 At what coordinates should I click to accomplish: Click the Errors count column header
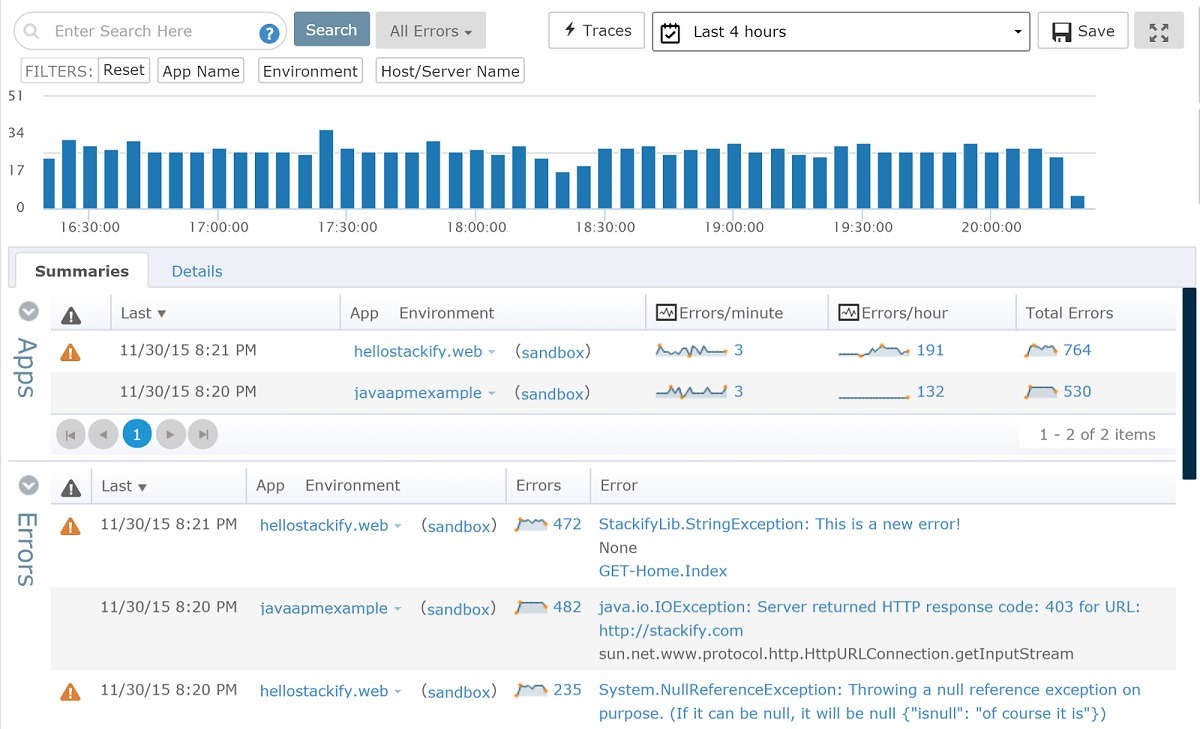tap(538, 486)
